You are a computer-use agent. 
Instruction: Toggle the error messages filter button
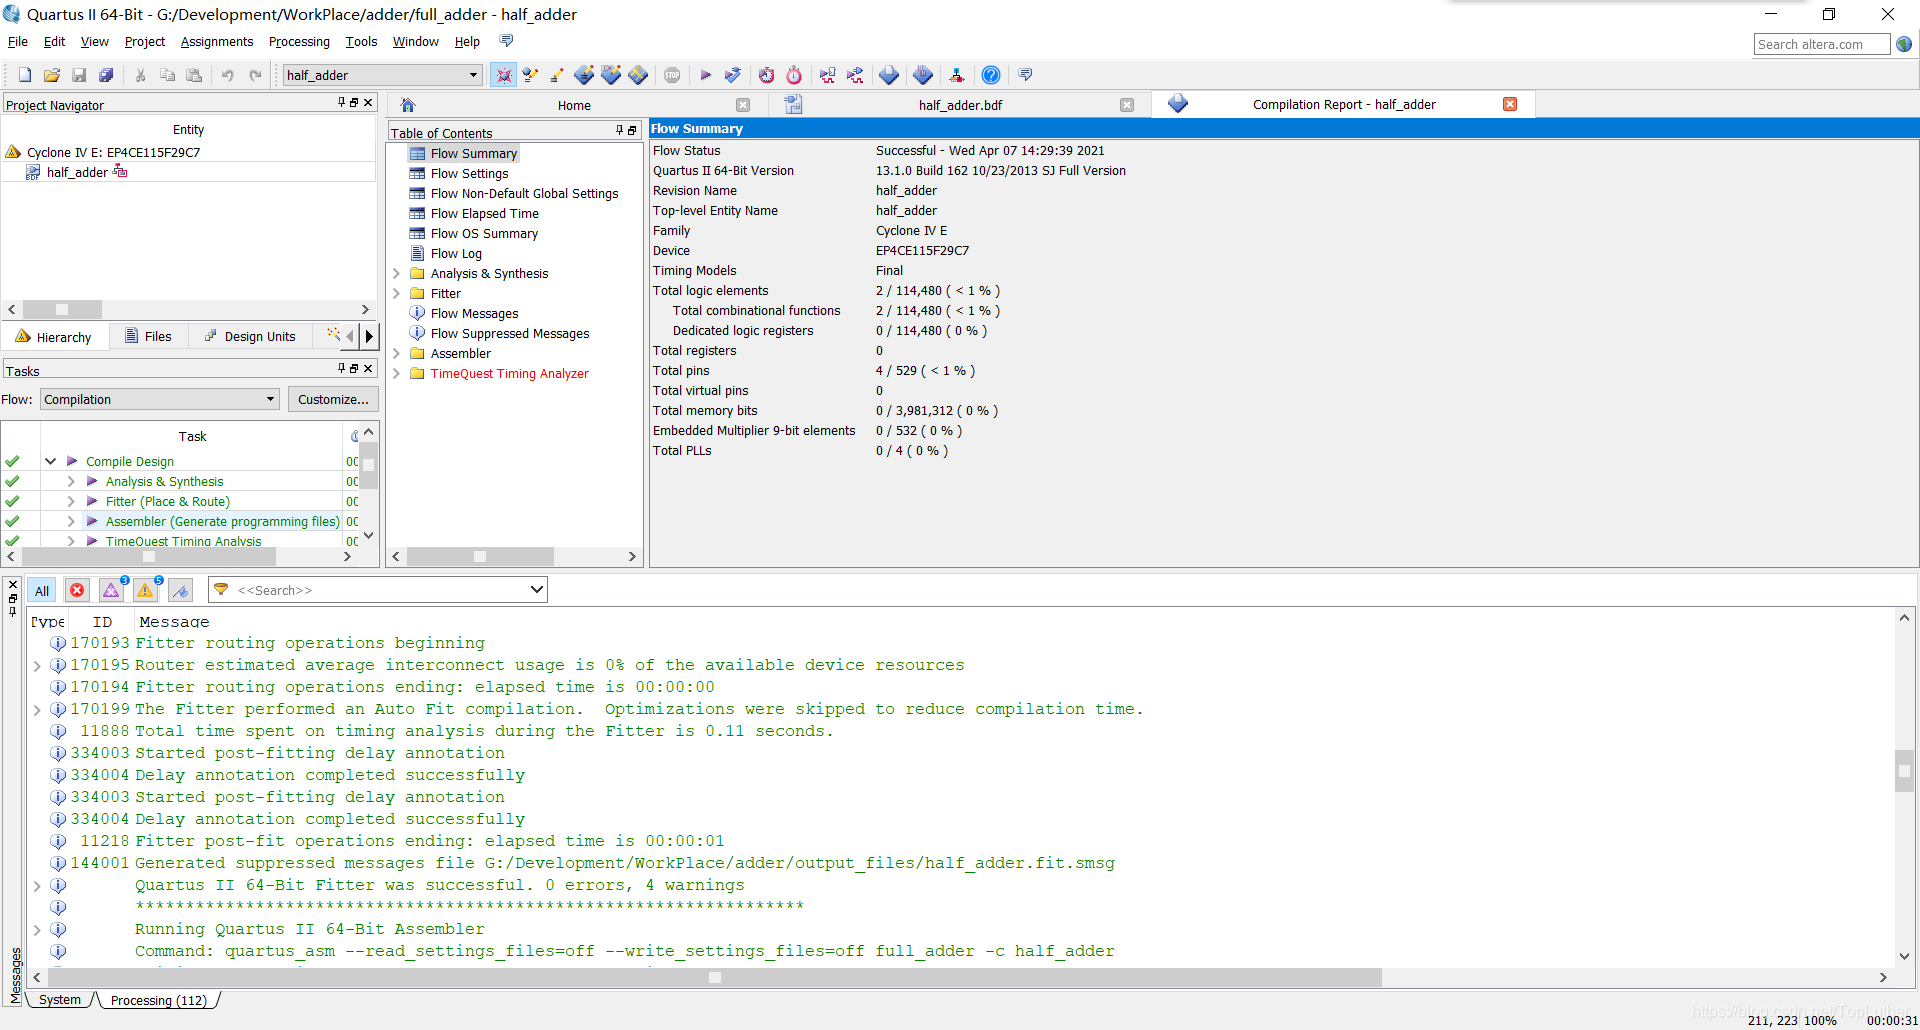pyautogui.click(x=77, y=591)
